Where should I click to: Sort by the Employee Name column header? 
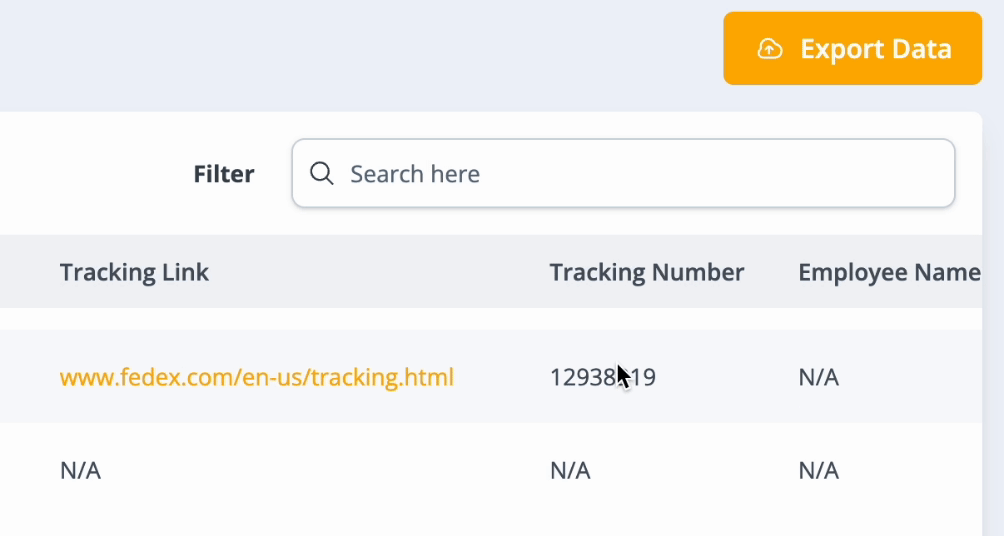(x=888, y=272)
